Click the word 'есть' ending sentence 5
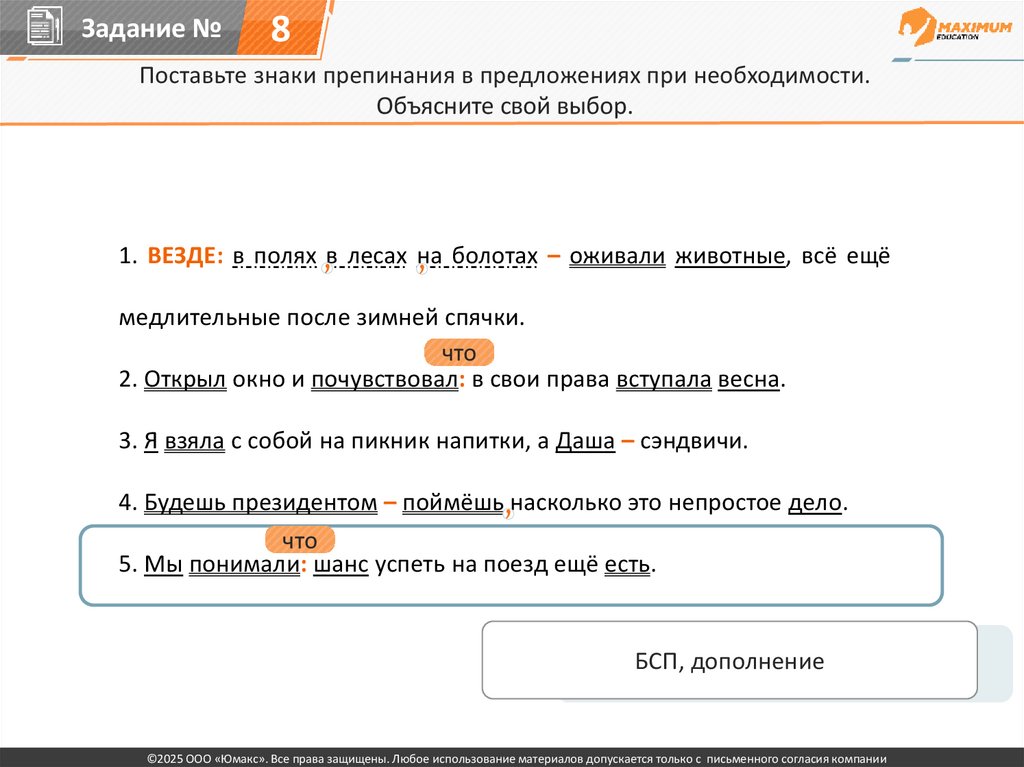This screenshot has height=767, width=1024. (x=627, y=564)
